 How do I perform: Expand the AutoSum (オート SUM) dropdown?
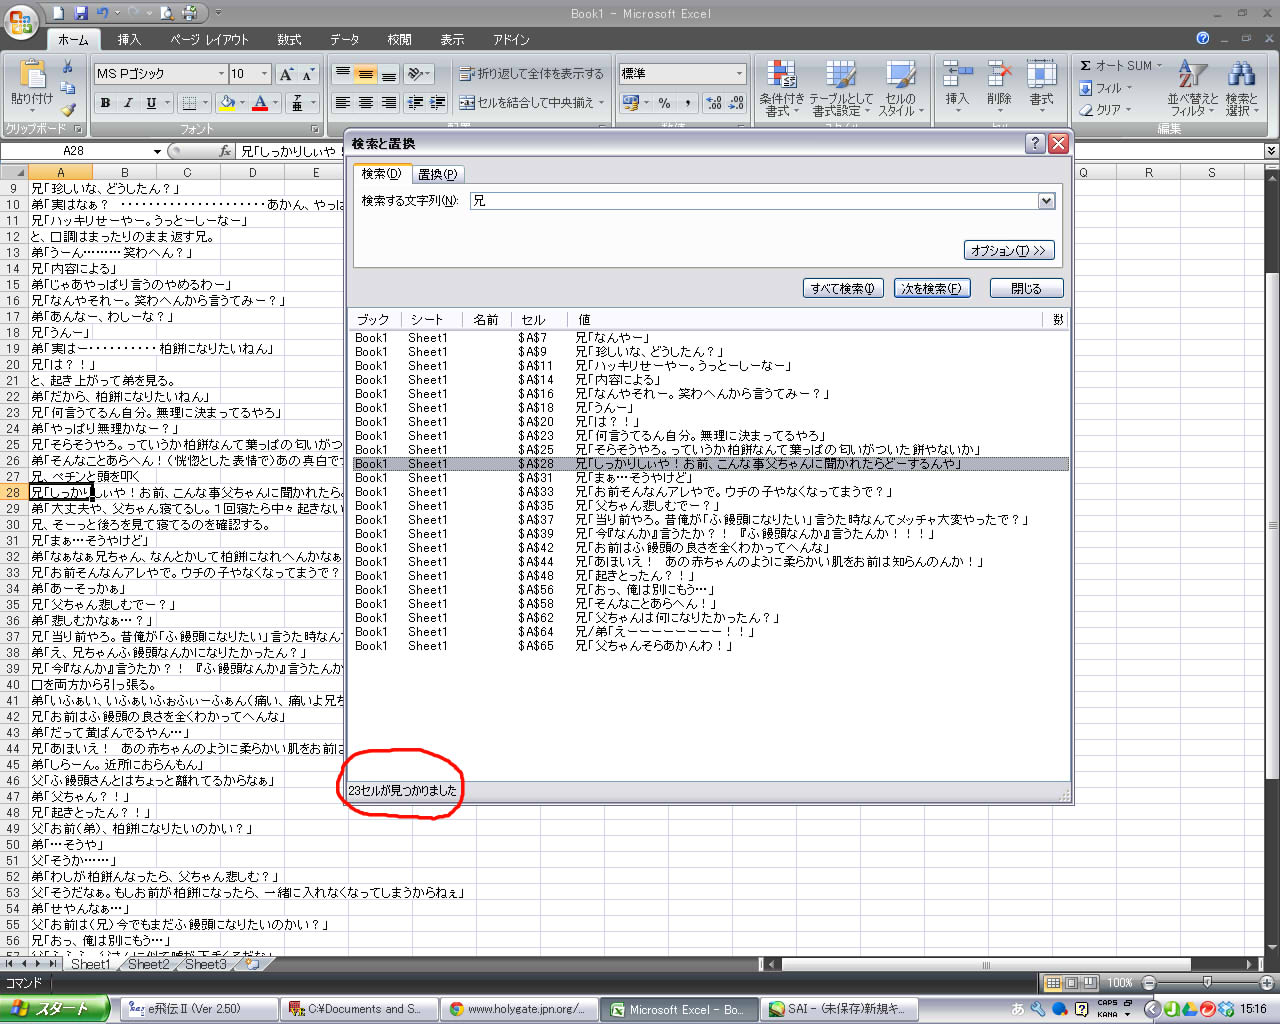1160,66
